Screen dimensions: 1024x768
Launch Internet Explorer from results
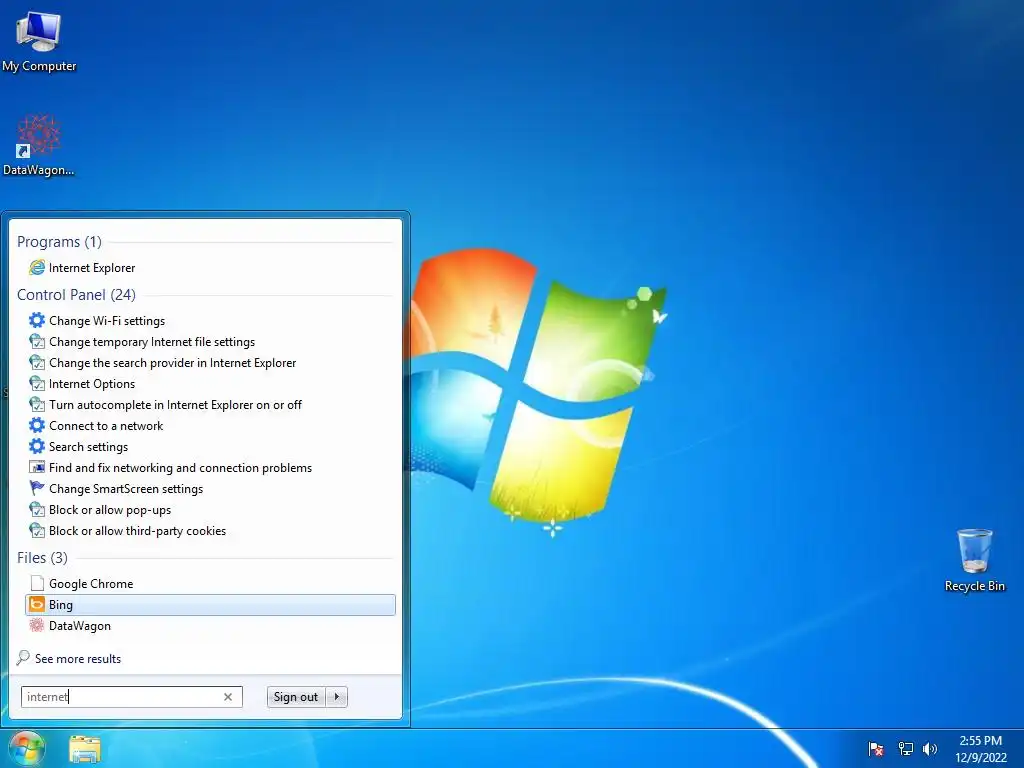92,268
